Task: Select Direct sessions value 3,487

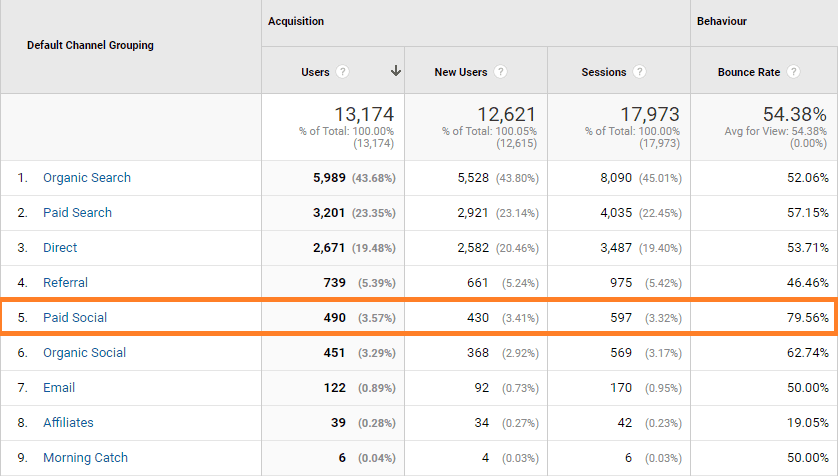Action: pos(616,248)
